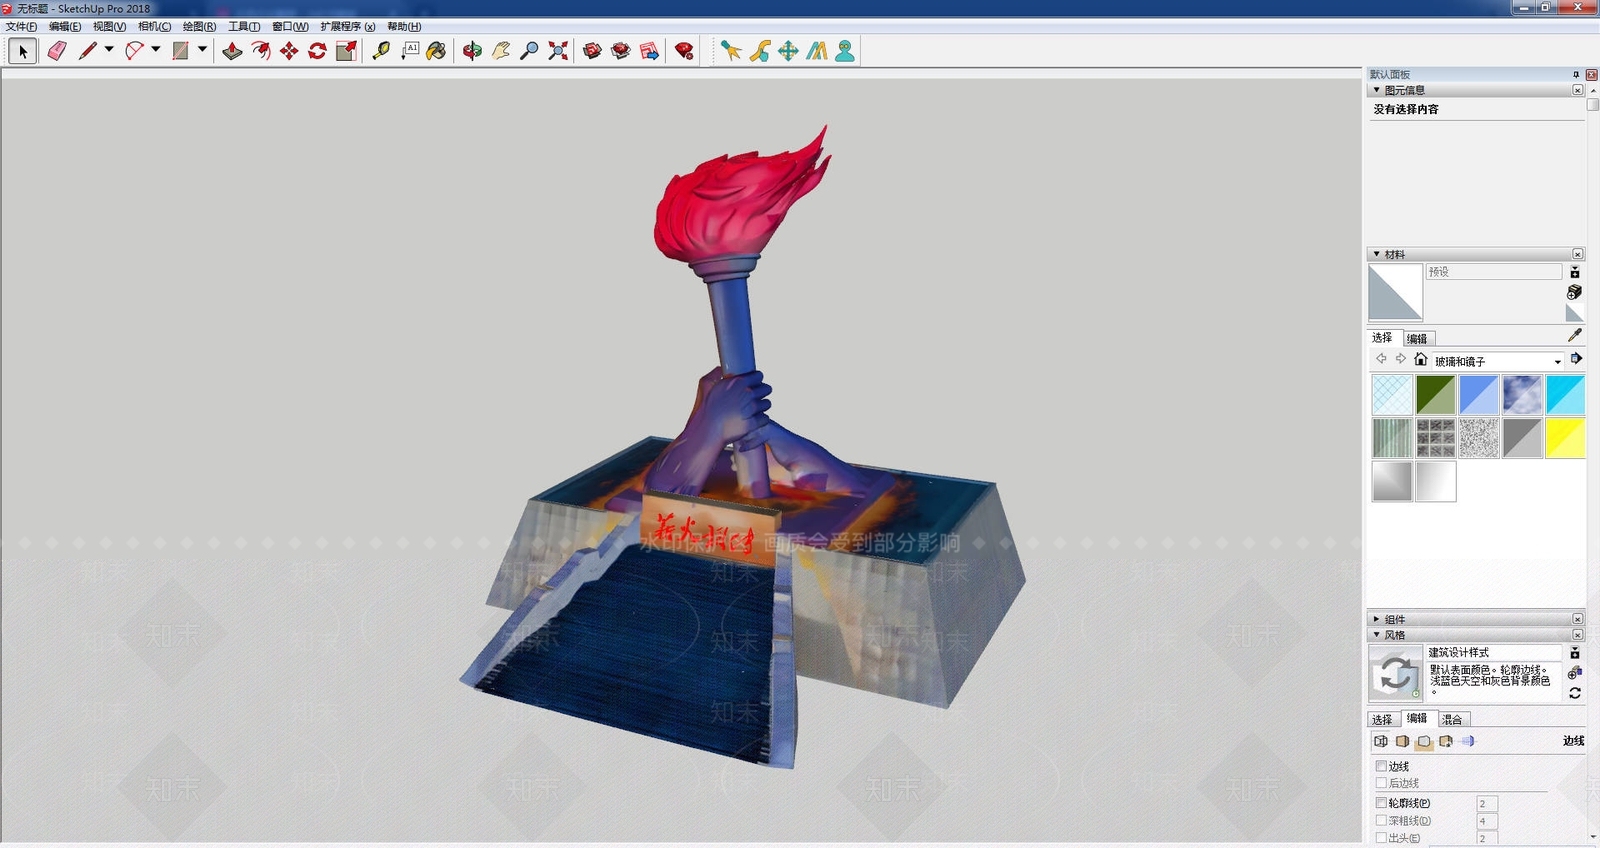Select the Pan hand tool
Image resolution: width=1600 pixels, height=848 pixels.
(x=501, y=51)
